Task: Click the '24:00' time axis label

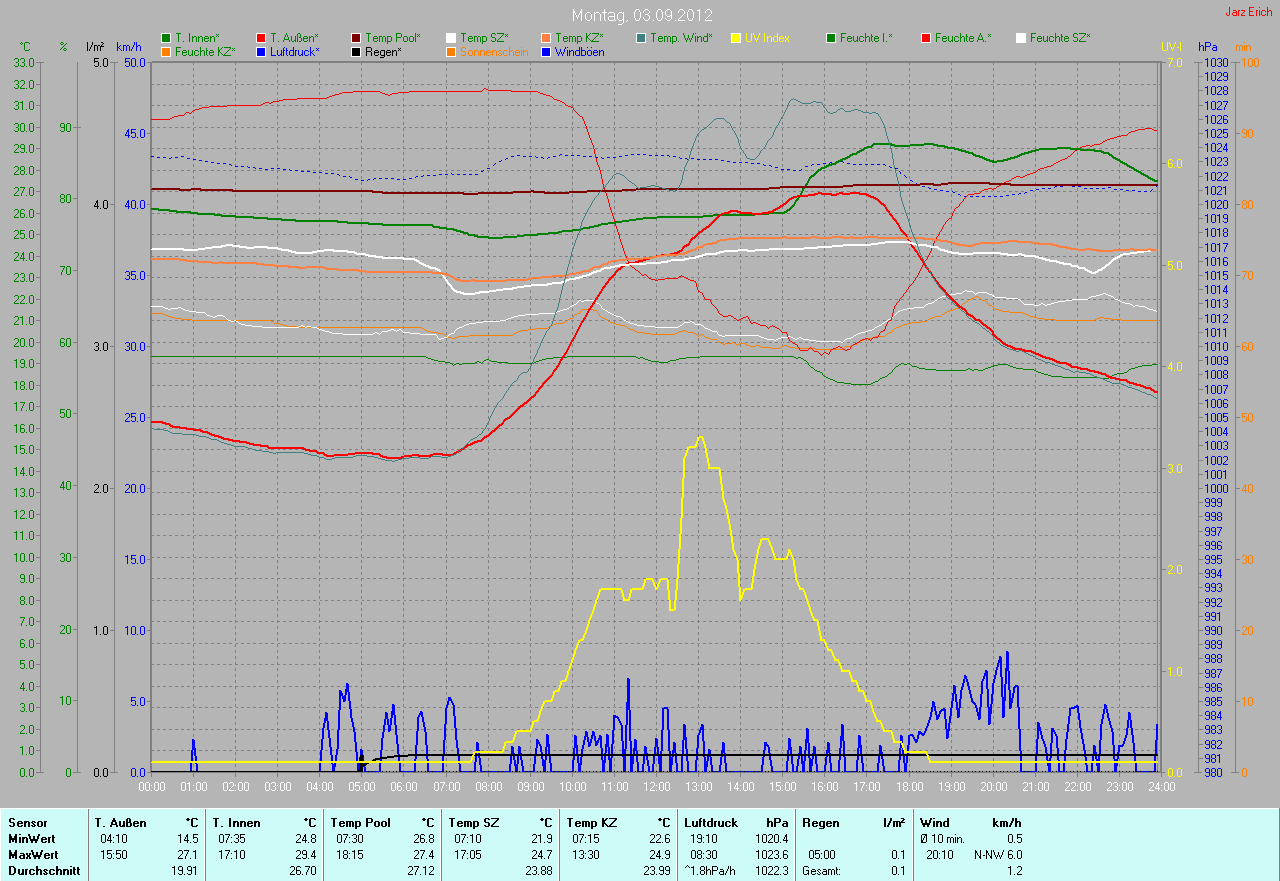Action: click(x=1161, y=787)
